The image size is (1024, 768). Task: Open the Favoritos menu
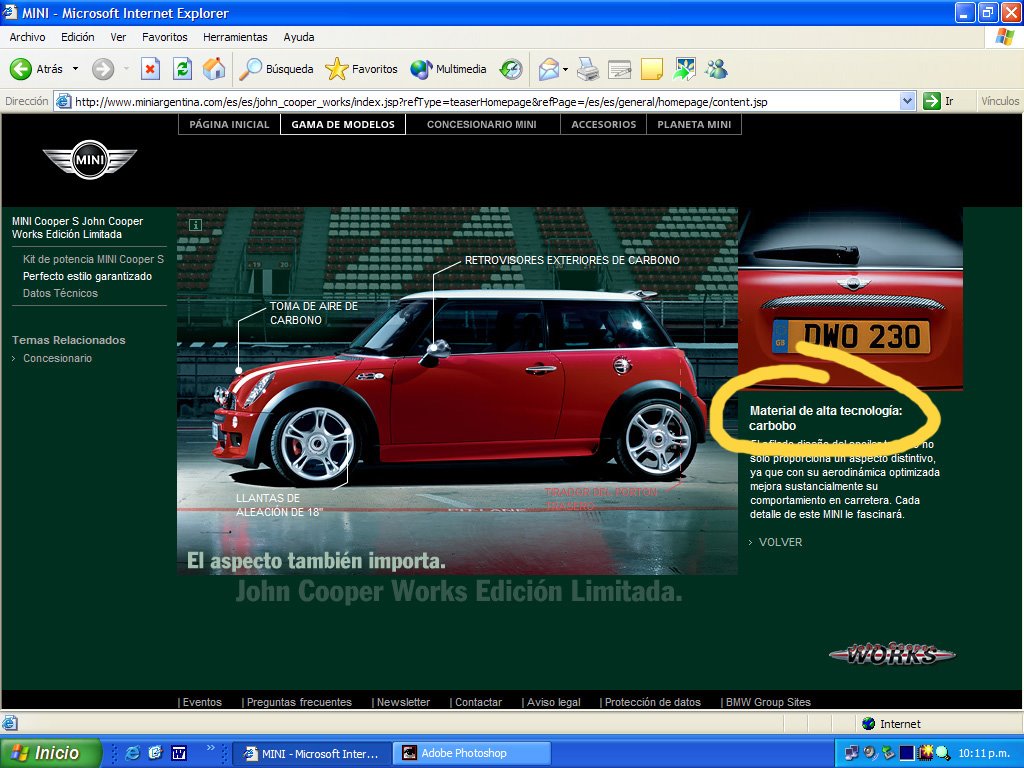[x=165, y=37]
